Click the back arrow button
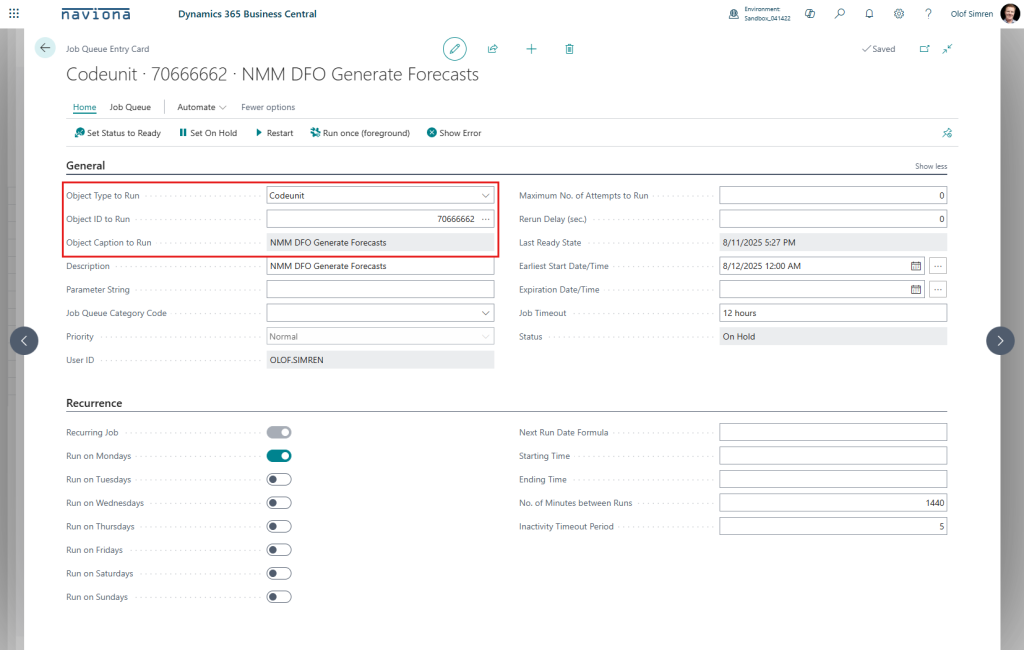Screen dimensions: 1024x650 tap(45, 48)
